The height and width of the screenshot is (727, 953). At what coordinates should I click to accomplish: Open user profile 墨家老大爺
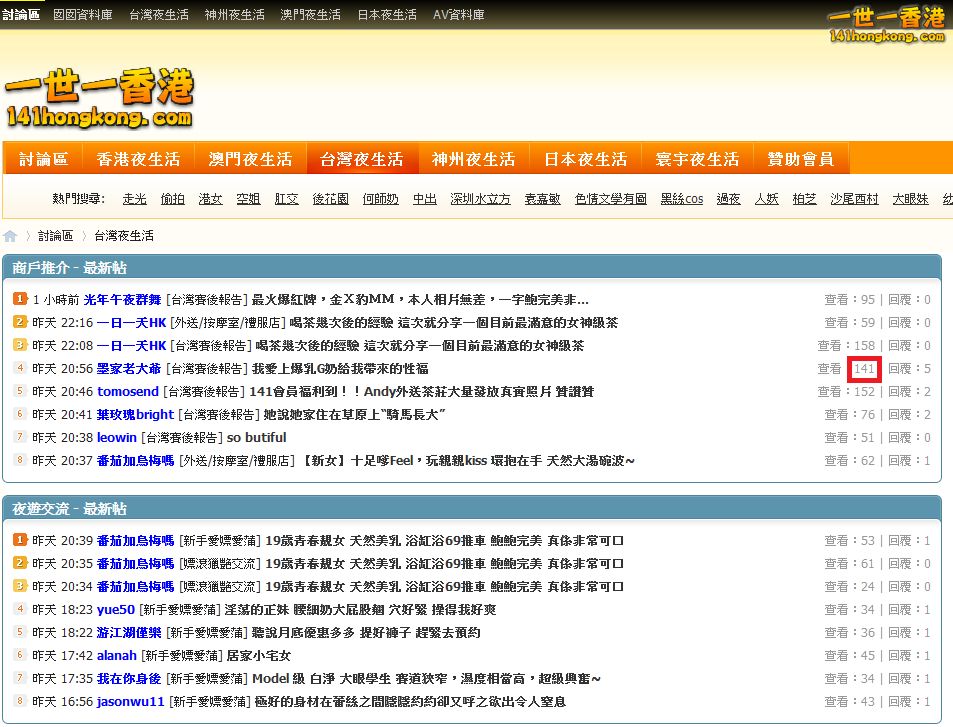pyautogui.click(x=129, y=369)
